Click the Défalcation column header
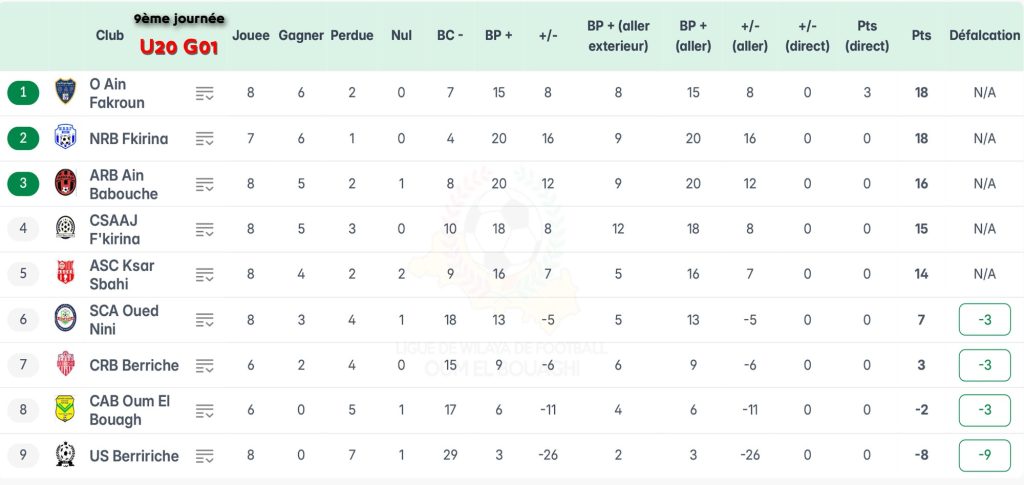The width and height of the screenshot is (1024, 485). tap(984, 35)
